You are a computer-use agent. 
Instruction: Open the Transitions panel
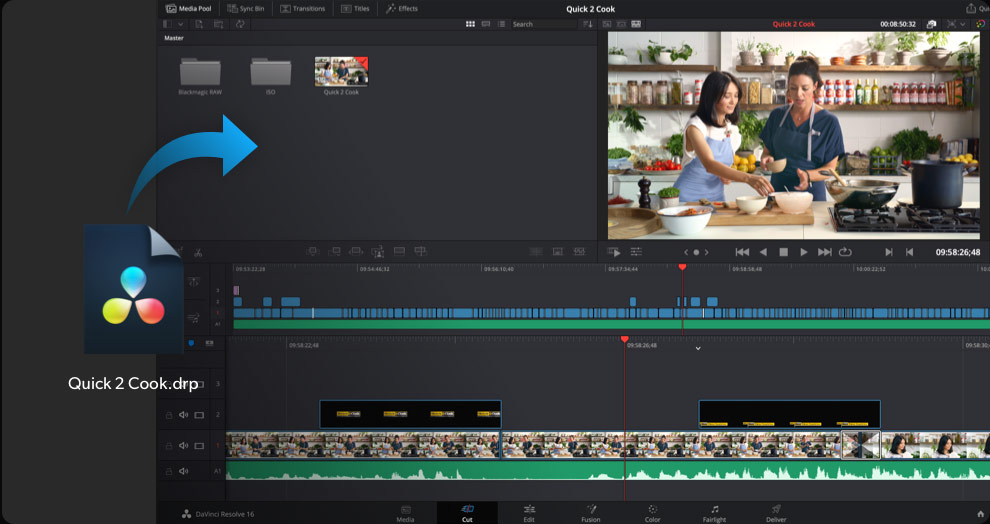coord(302,9)
